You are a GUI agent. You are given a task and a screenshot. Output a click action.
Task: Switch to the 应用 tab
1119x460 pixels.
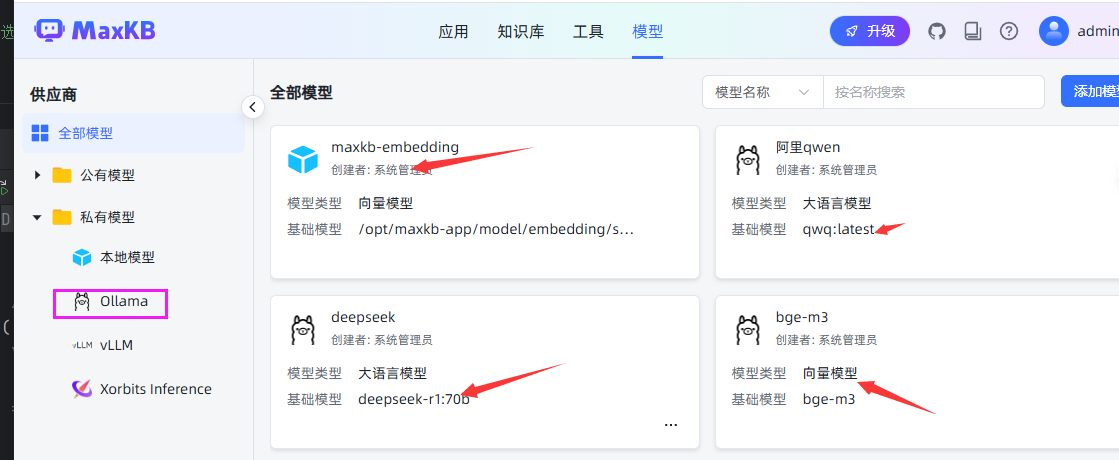[453, 31]
